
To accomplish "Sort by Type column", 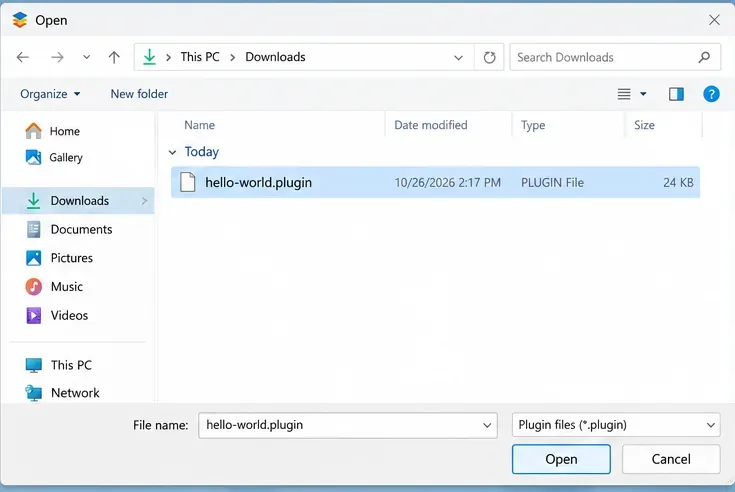I will (x=533, y=125).
